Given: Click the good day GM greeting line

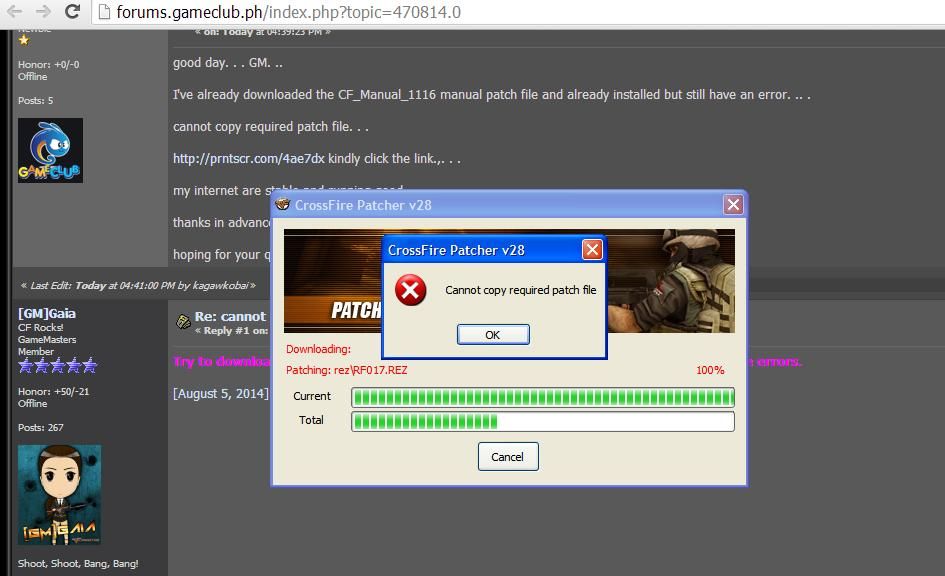Looking at the screenshot, I should point(228,63).
